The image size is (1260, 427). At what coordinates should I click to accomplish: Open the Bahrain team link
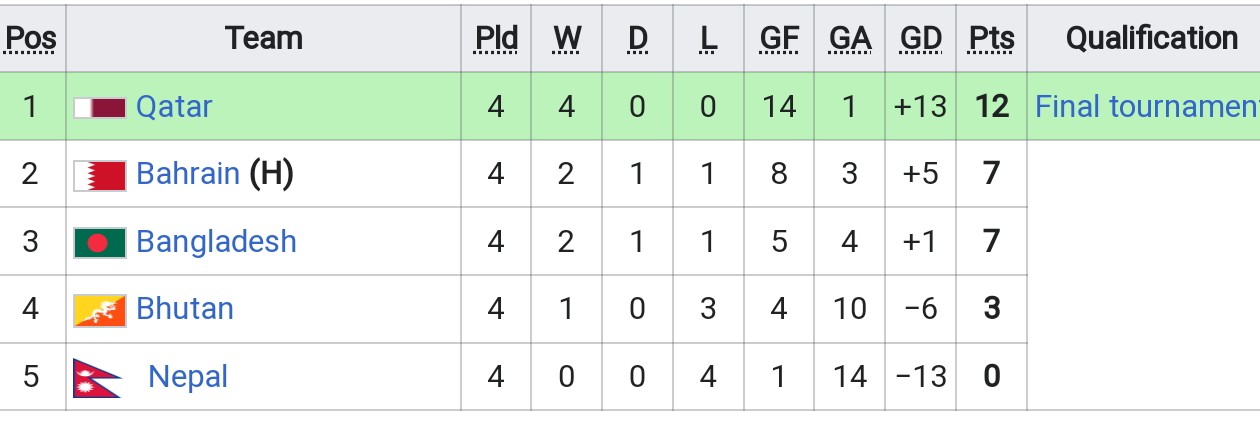(x=188, y=174)
